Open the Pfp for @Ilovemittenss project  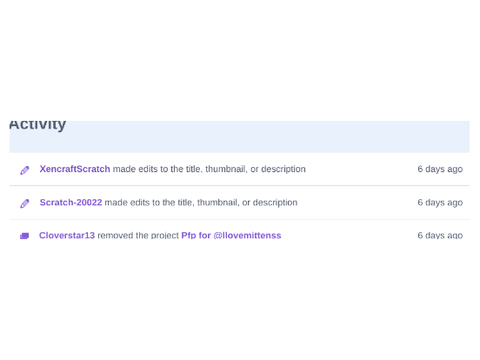231,235
